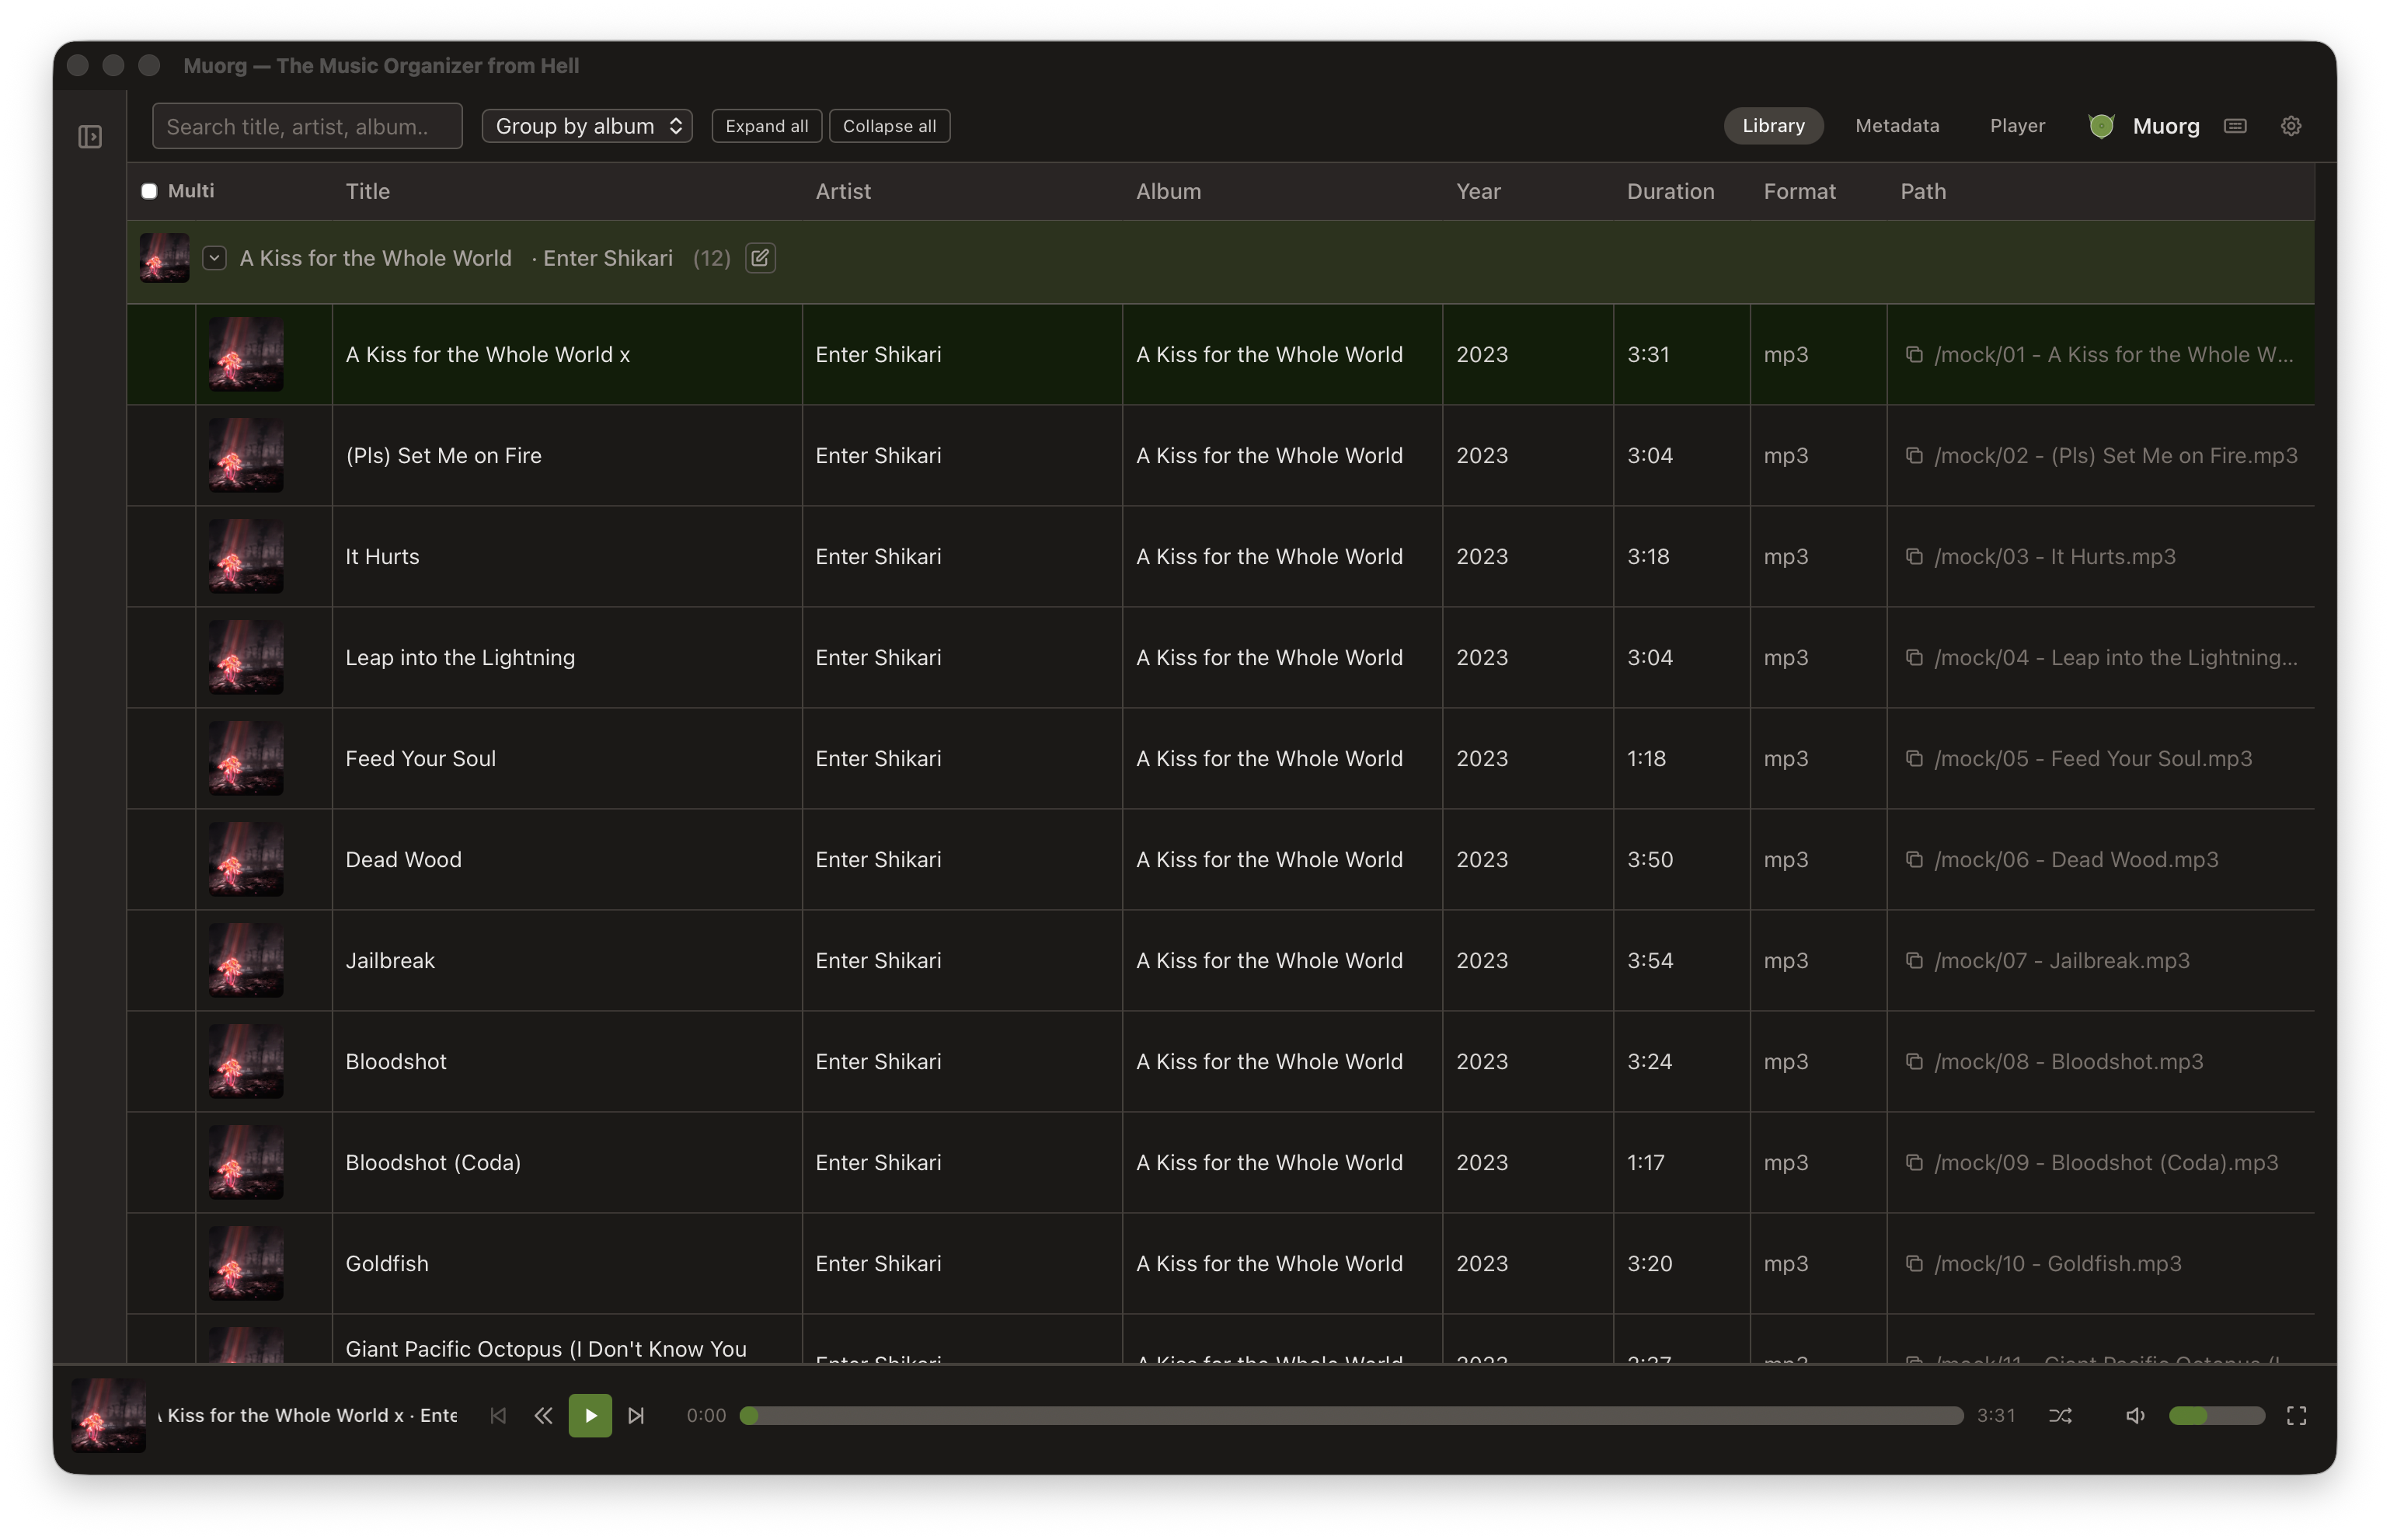Edit the album via the pencil icon

point(760,258)
